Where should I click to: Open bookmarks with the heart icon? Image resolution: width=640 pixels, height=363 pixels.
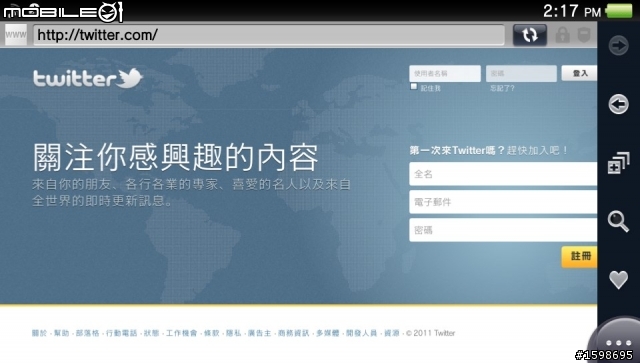[x=619, y=280]
